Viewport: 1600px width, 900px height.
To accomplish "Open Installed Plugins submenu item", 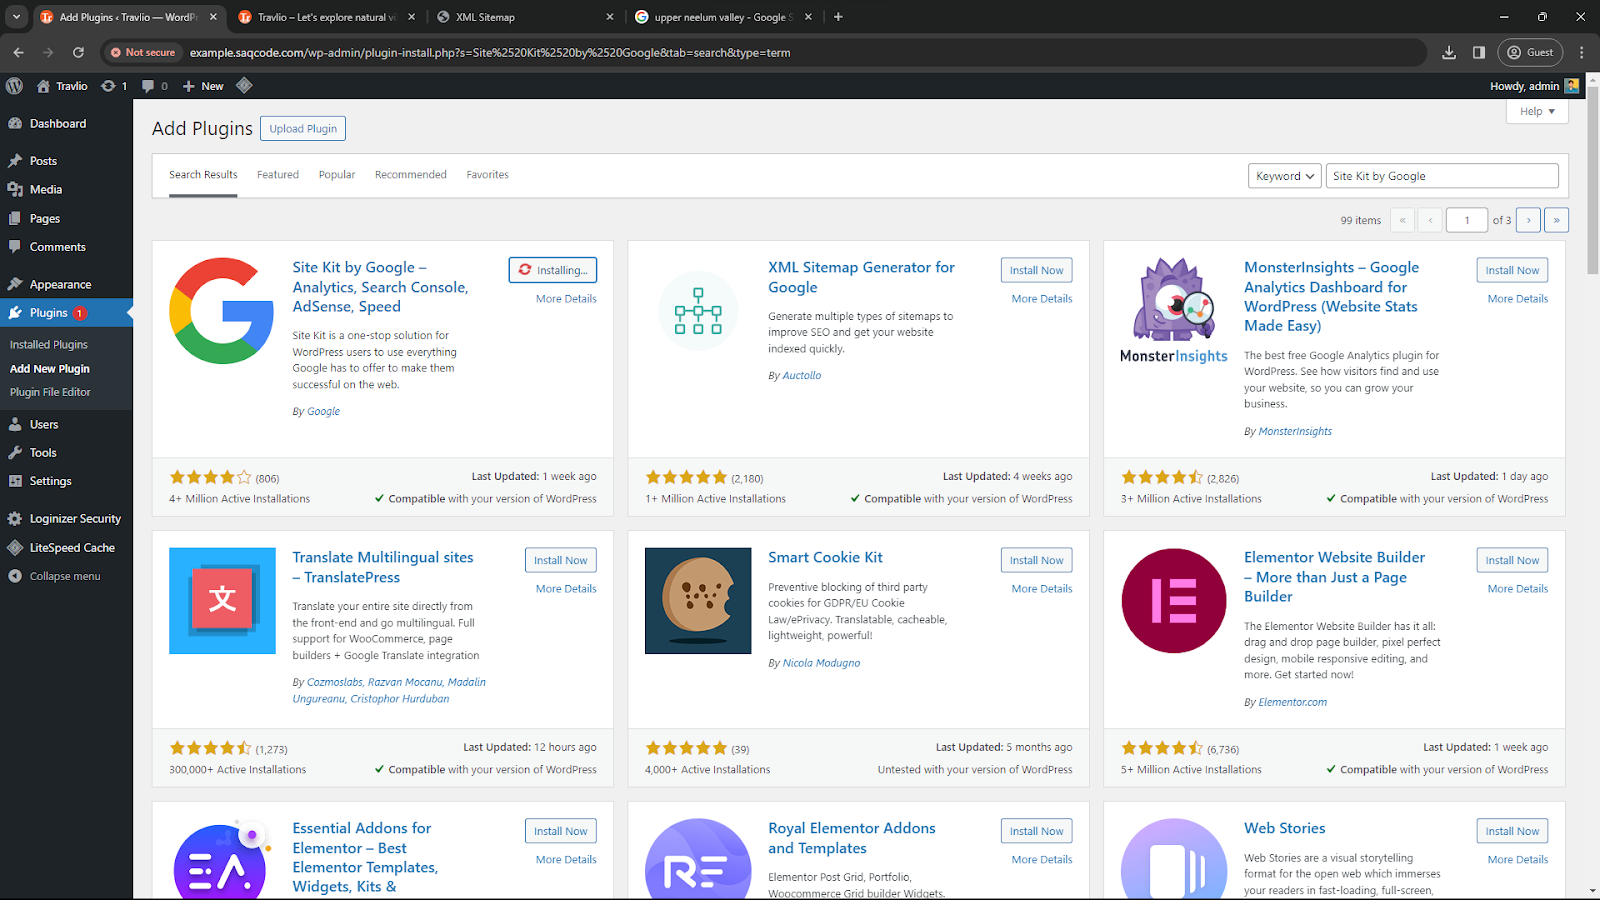I will (49, 344).
